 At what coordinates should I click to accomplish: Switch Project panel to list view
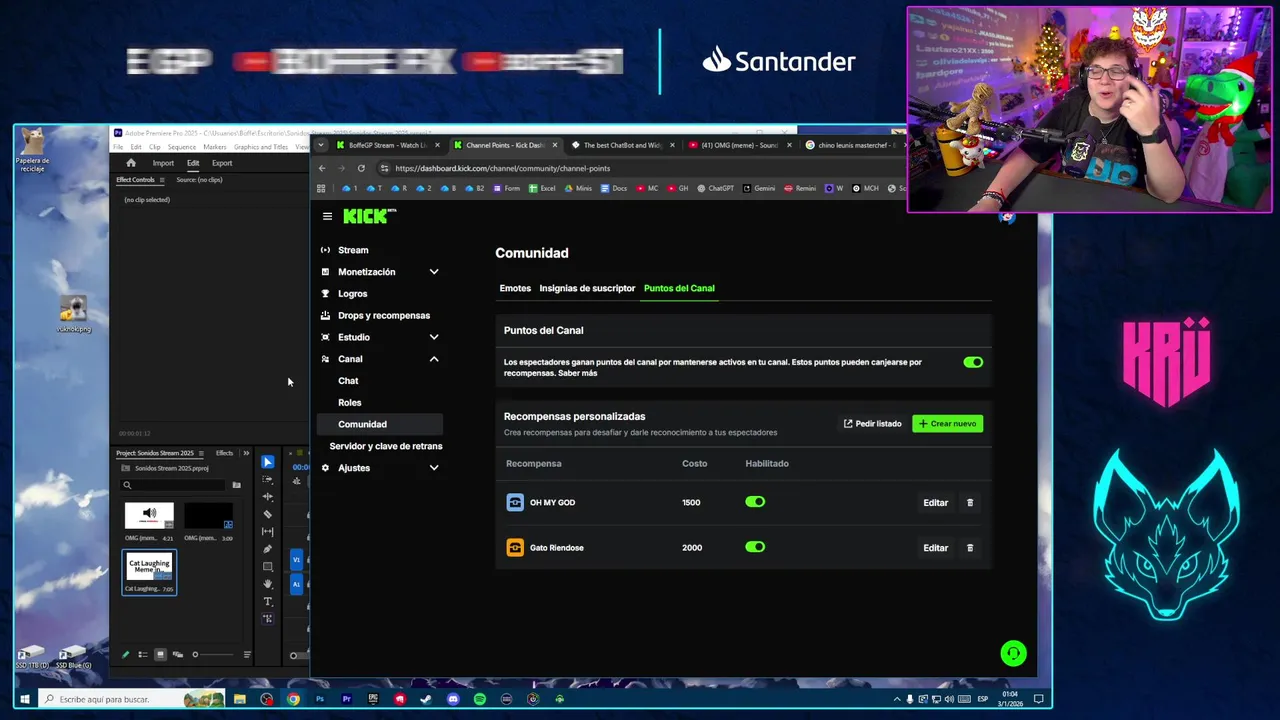(143, 655)
